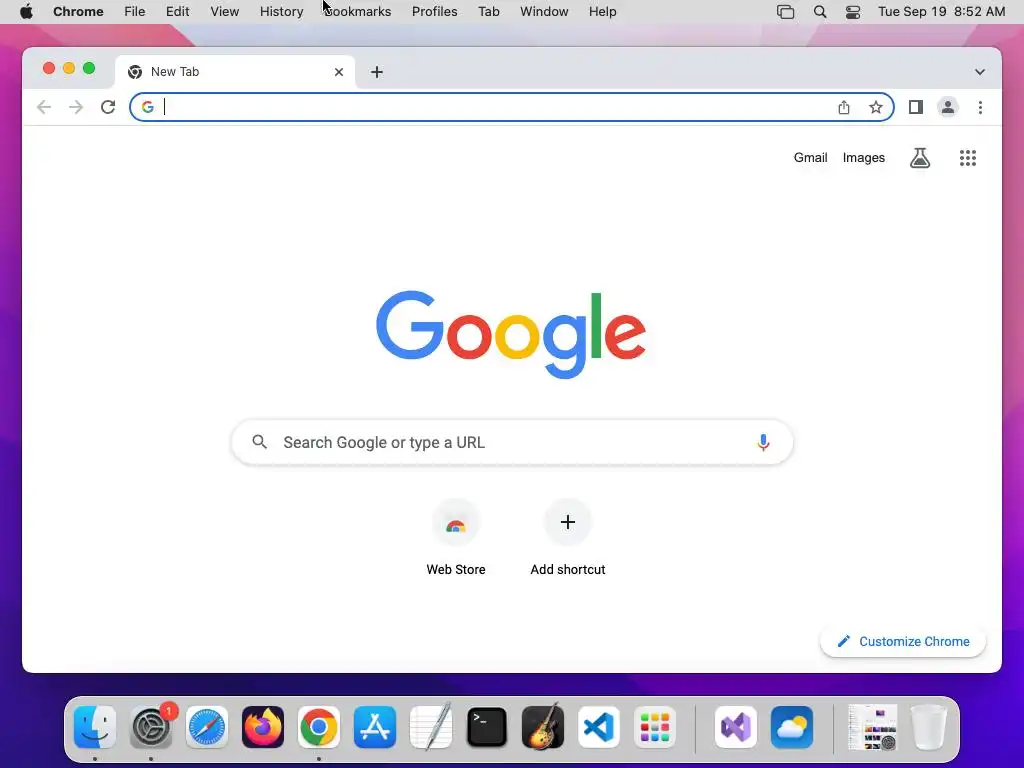Open the Tab menu
Screen dimensions: 1024x768
(x=488, y=11)
